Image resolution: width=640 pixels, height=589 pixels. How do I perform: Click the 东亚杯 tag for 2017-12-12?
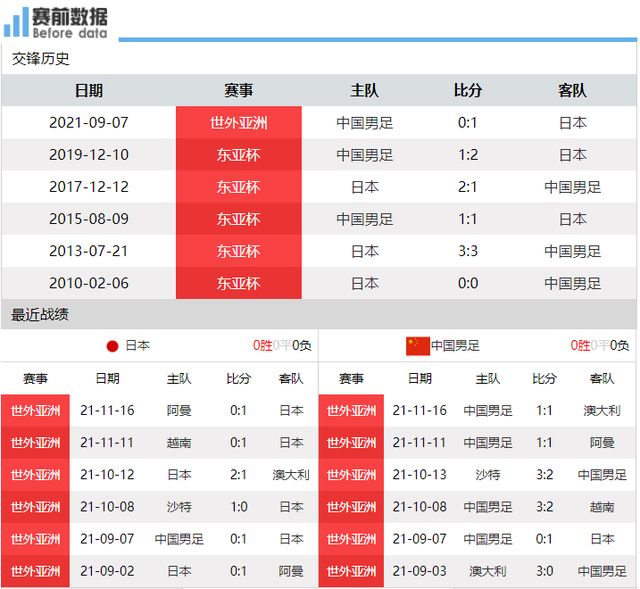click(x=239, y=187)
